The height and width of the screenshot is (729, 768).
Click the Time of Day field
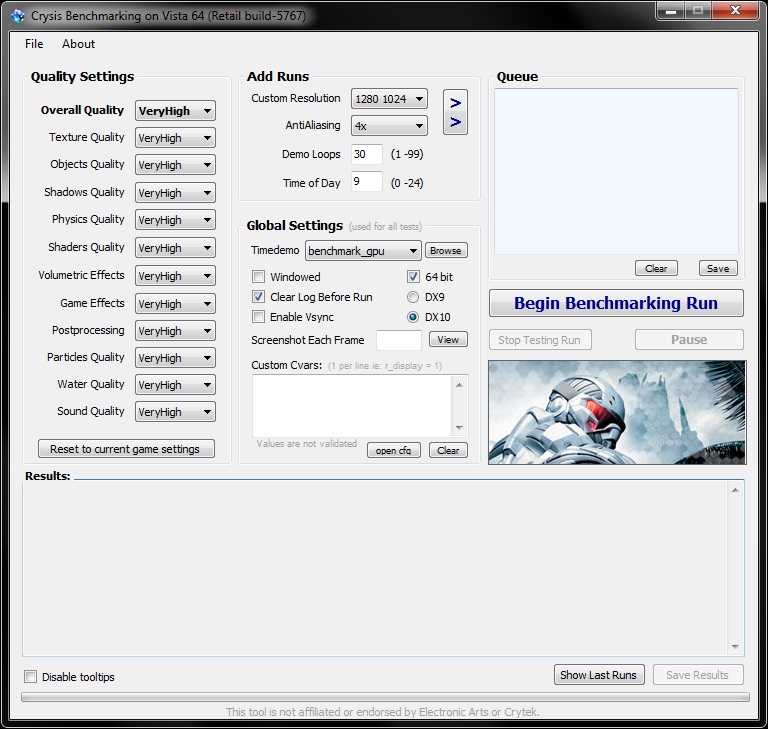(x=366, y=182)
